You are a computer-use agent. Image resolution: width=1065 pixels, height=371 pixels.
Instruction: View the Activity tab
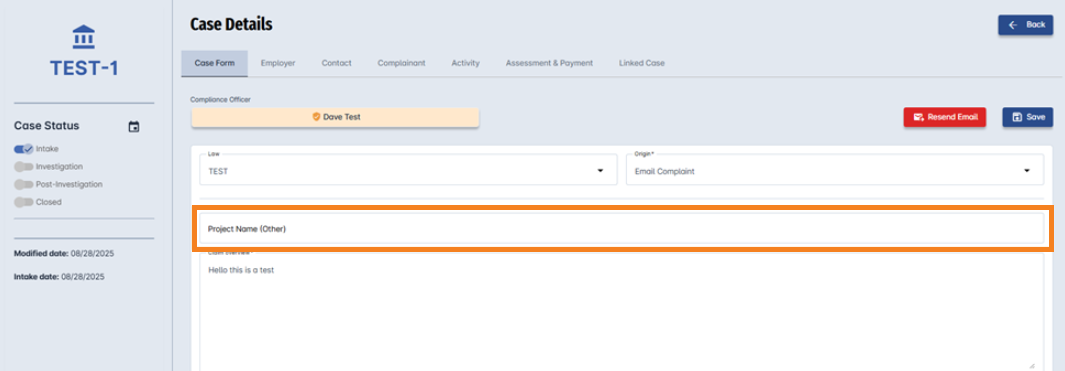pyautogui.click(x=465, y=63)
